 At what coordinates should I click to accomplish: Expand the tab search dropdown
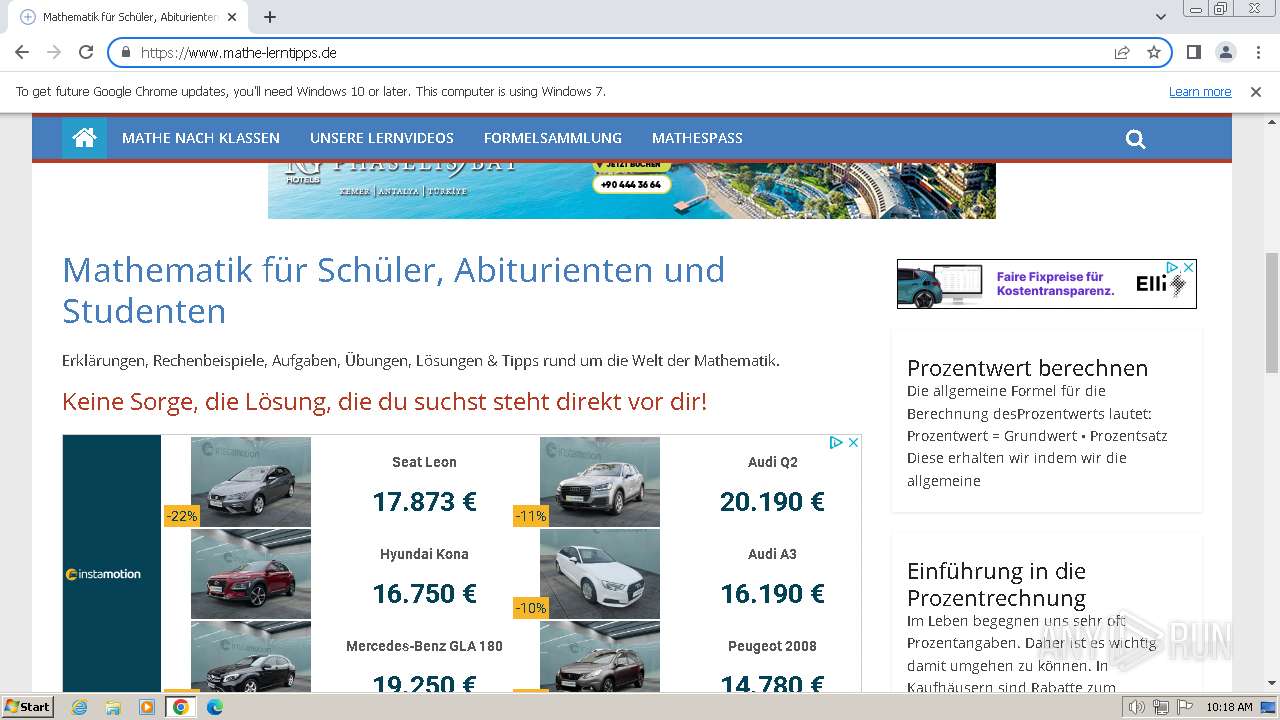[x=1160, y=17]
